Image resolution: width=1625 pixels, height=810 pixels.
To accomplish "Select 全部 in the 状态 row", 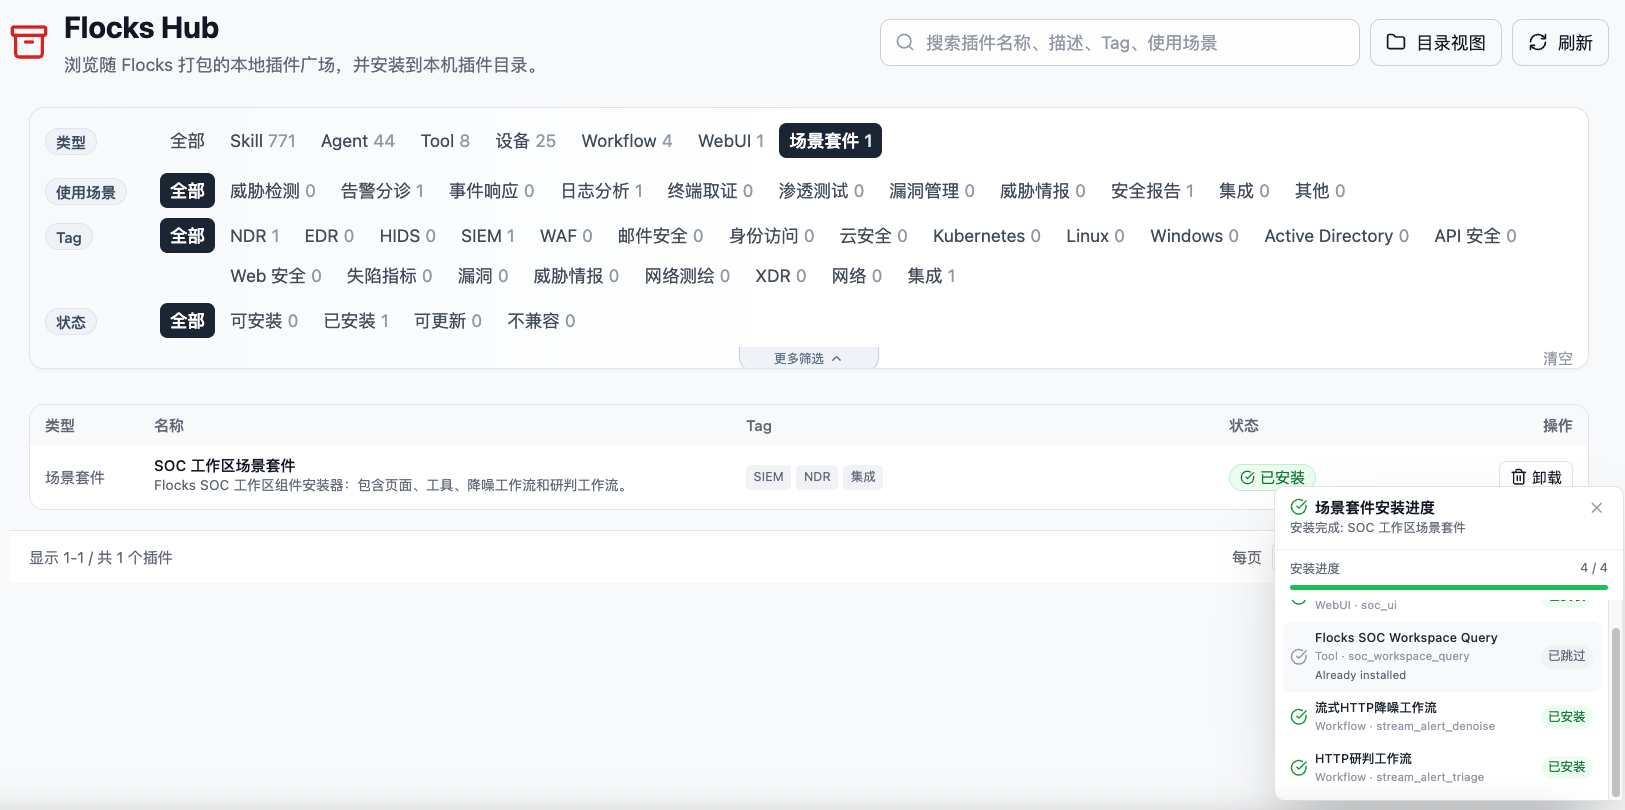I will coord(187,321).
